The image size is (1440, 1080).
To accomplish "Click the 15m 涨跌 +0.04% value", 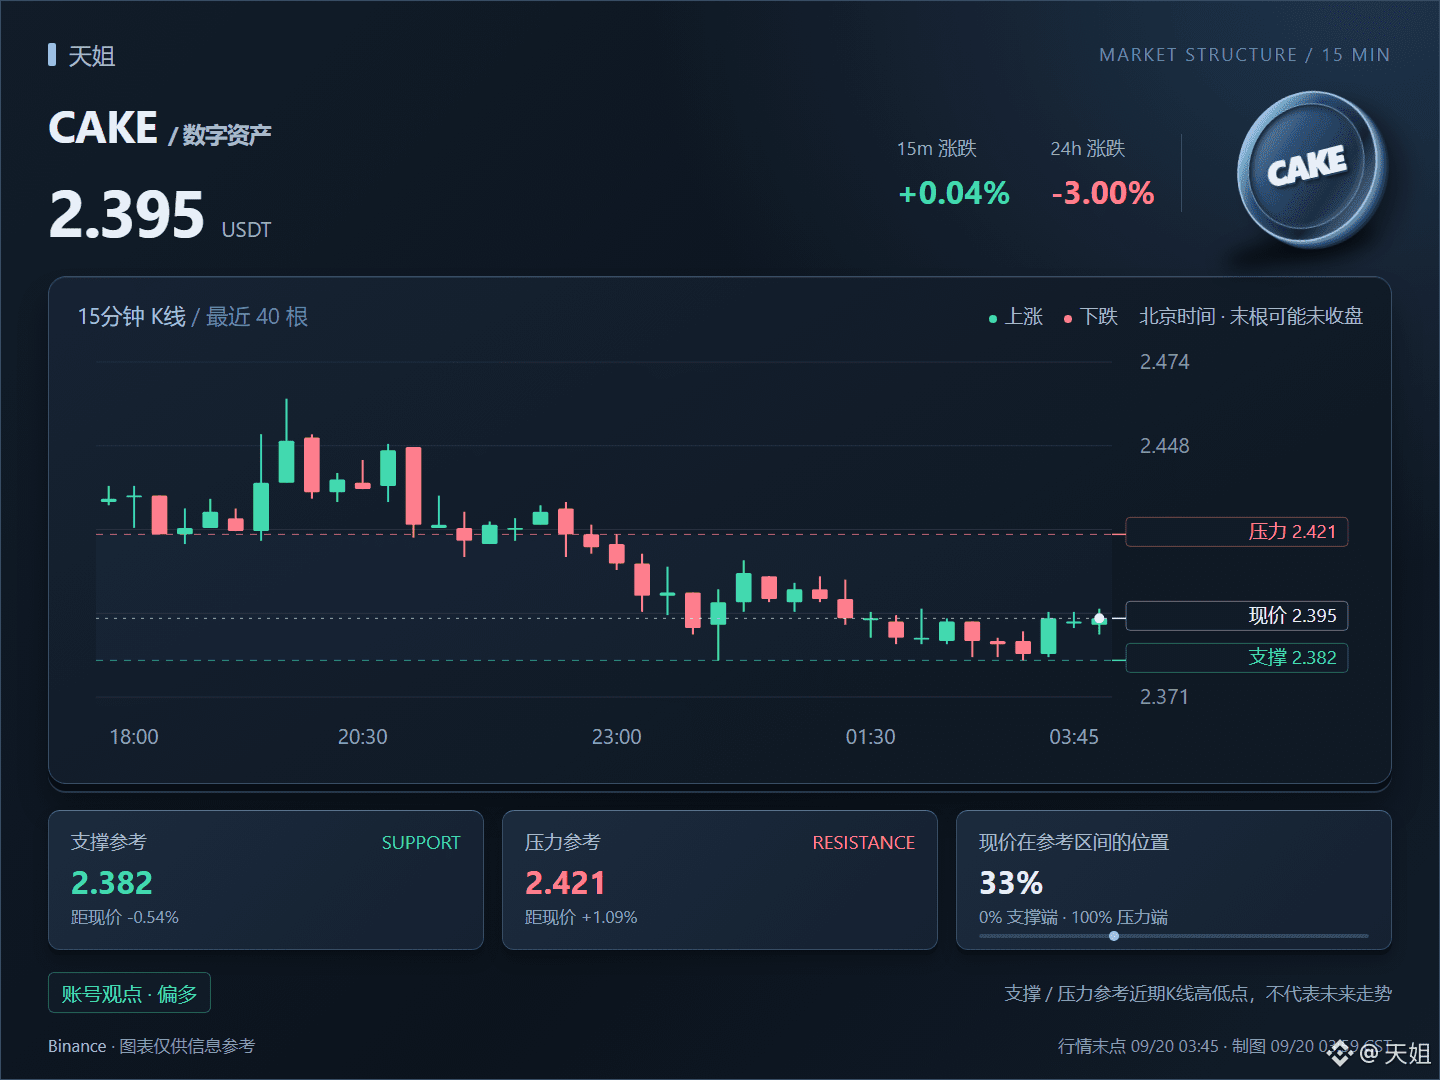I will [954, 193].
